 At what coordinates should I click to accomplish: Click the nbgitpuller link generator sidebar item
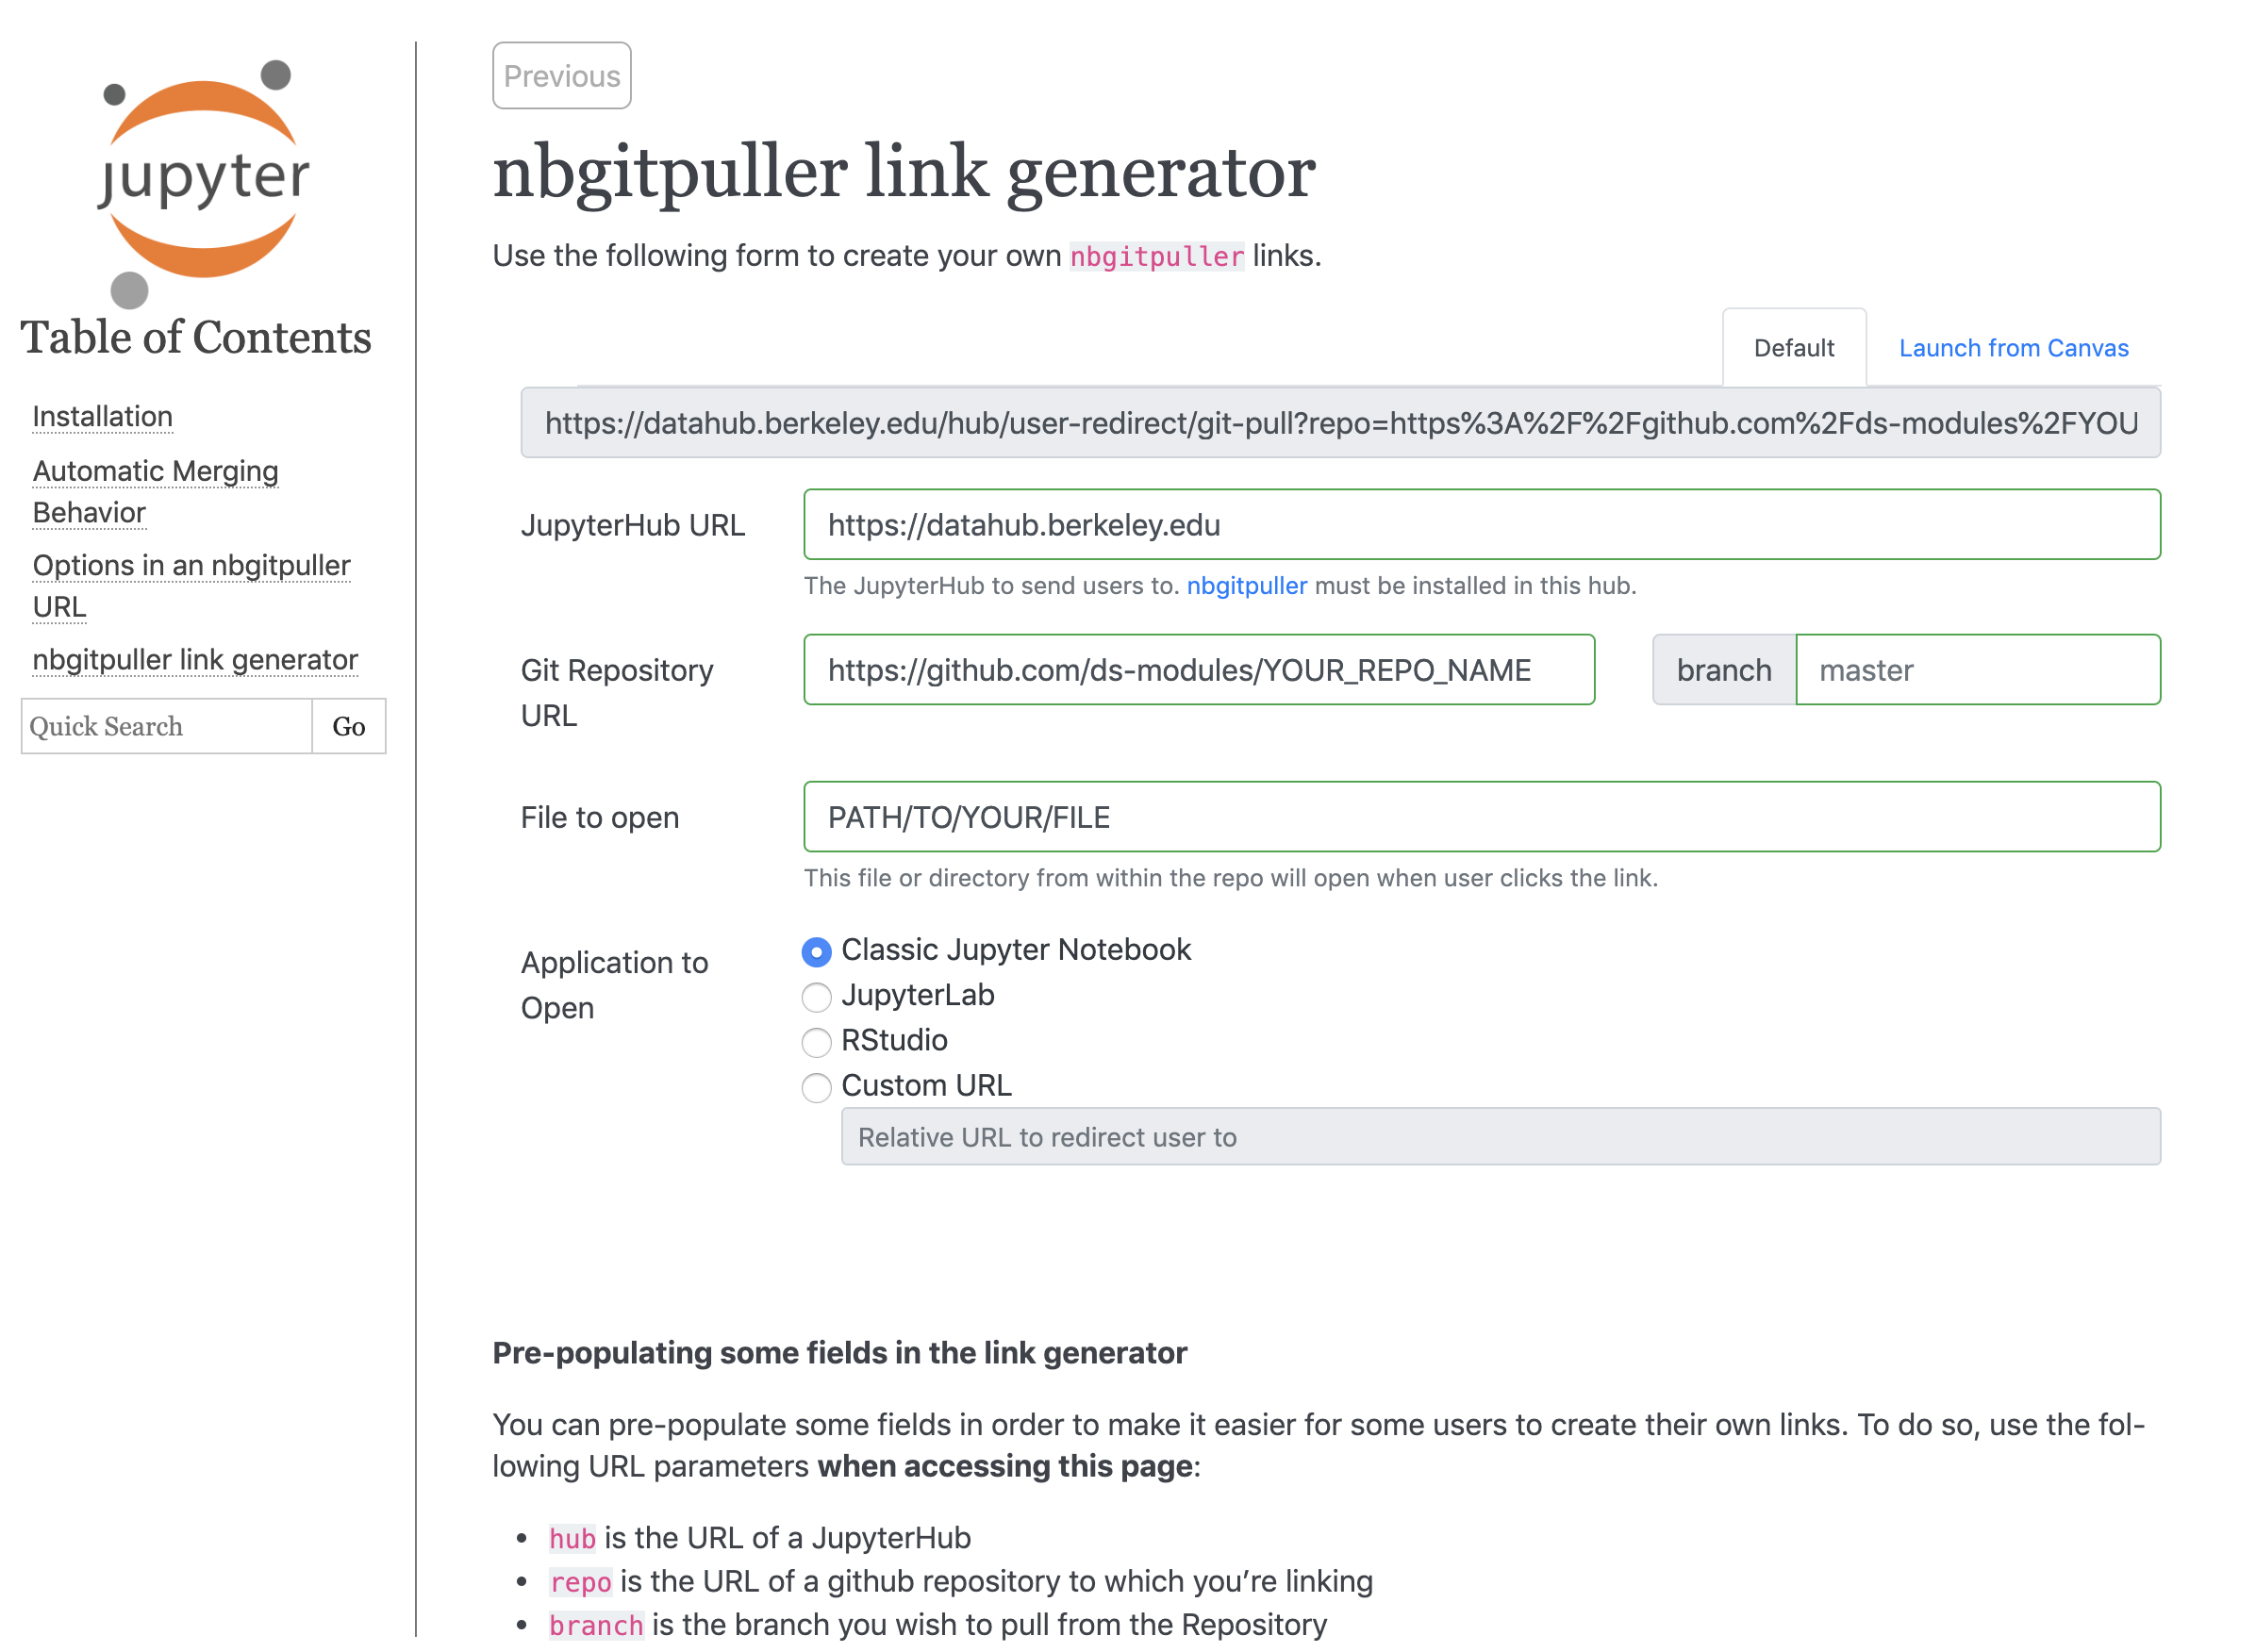click(194, 657)
